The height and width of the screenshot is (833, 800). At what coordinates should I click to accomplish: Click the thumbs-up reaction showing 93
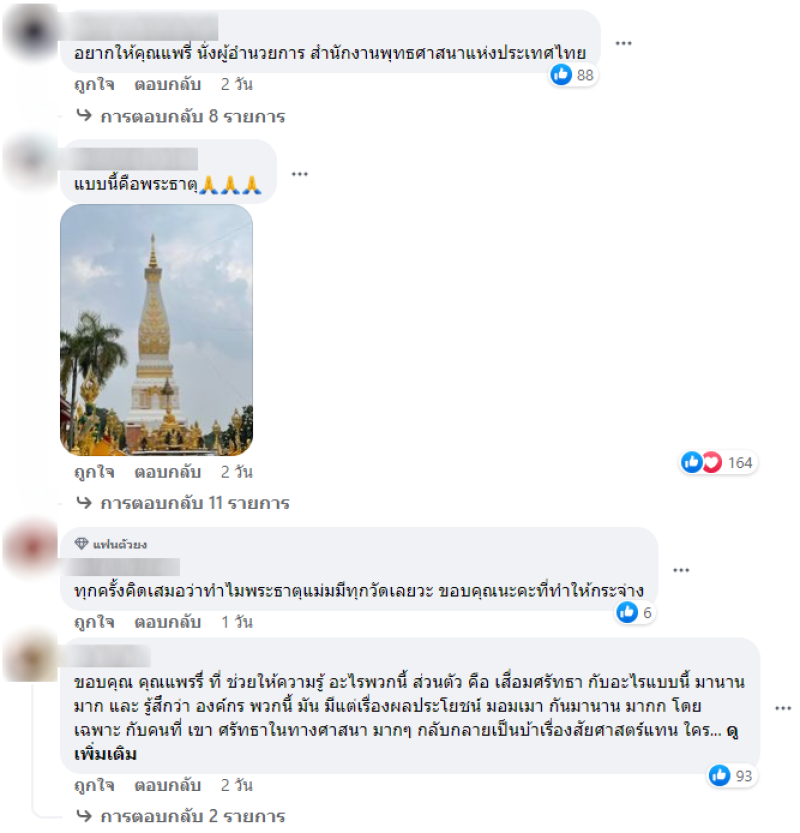click(719, 776)
